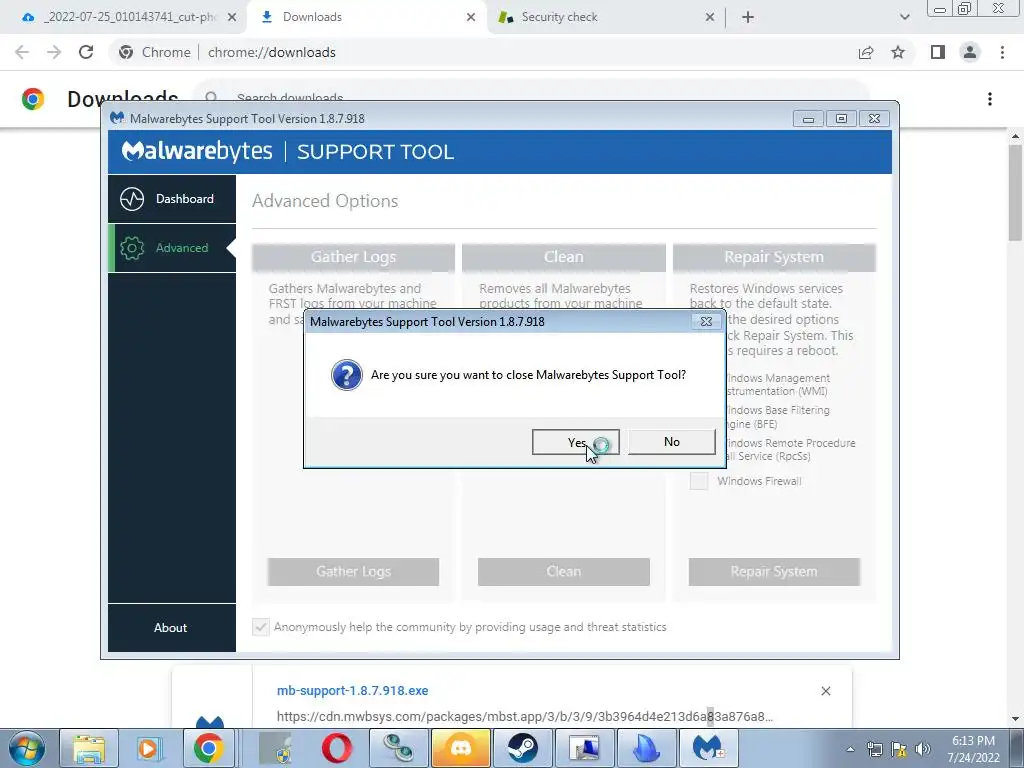The width and height of the screenshot is (1024, 768).
Task: Show hidden system tray icons
Action: tap(850, 749)
